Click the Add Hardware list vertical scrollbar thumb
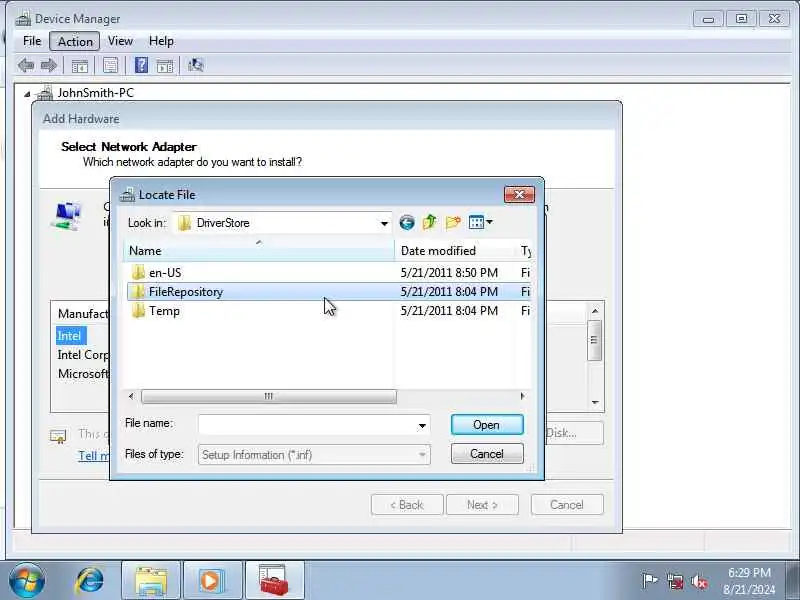The height and width of the screenshot is (600, 800). (594, 340)
